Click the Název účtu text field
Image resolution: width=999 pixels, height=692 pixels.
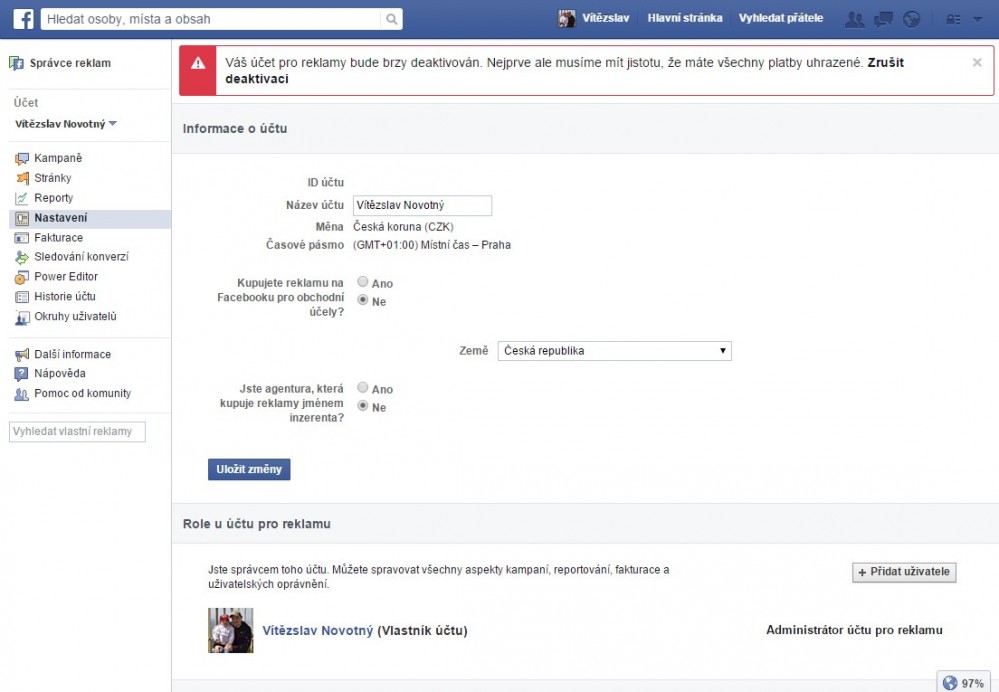(x=422, y=205)
